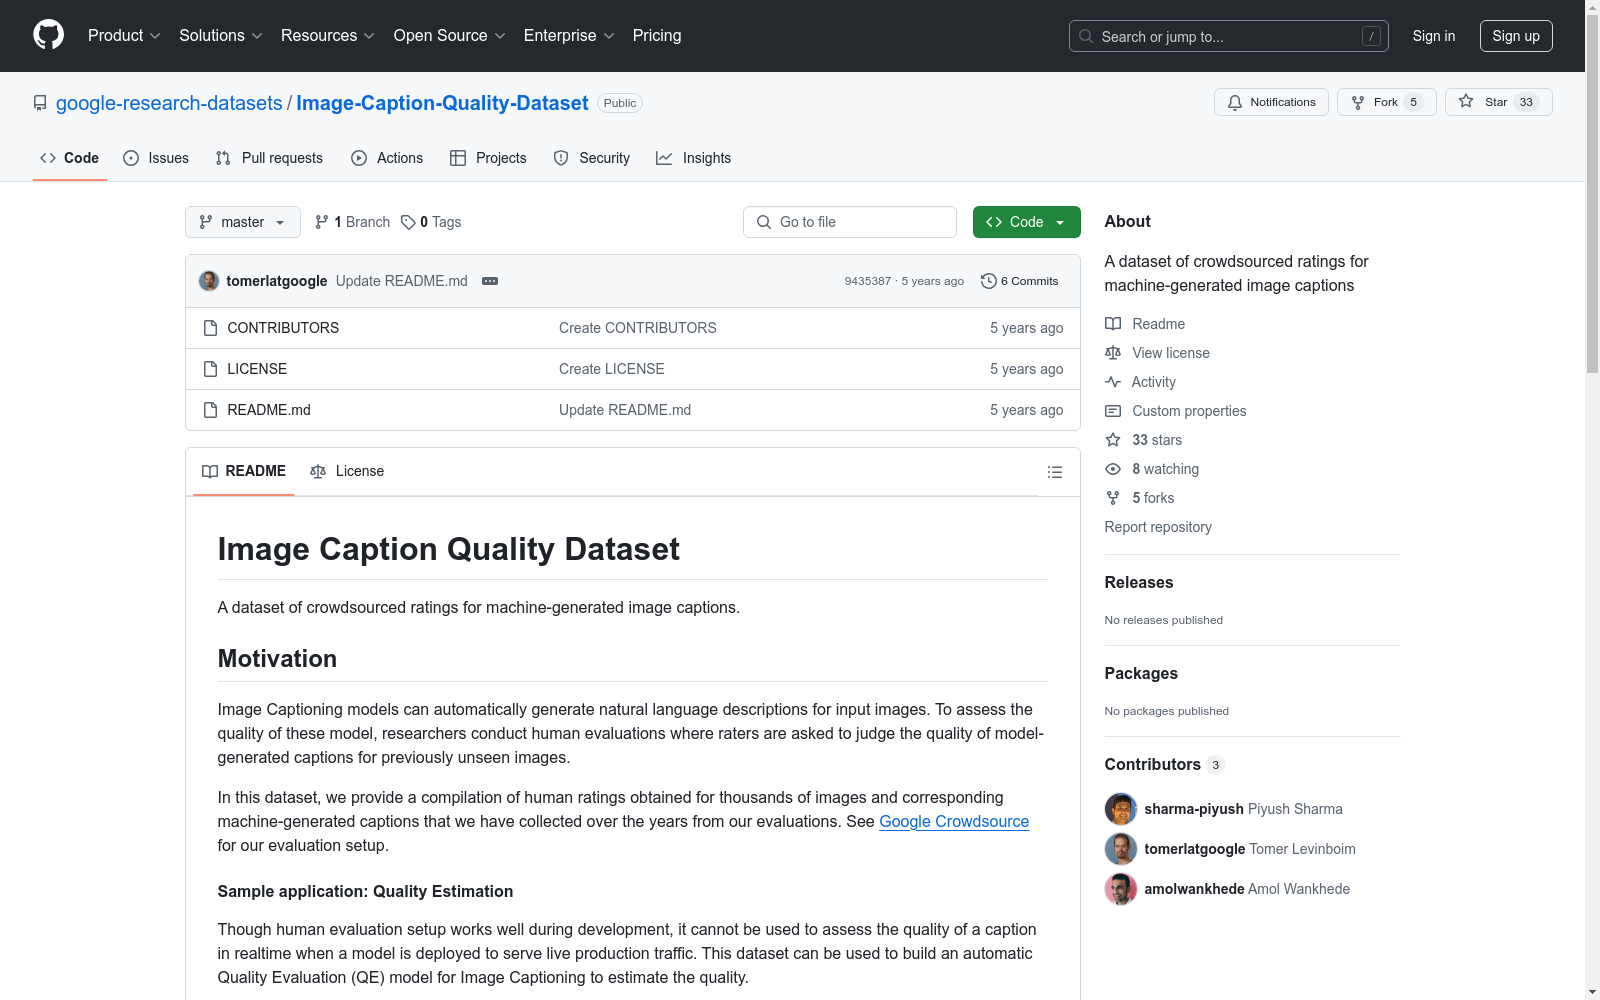Expand commit message ellipsis icon
Screen dimensions: 1600x1000
[490, 281]
